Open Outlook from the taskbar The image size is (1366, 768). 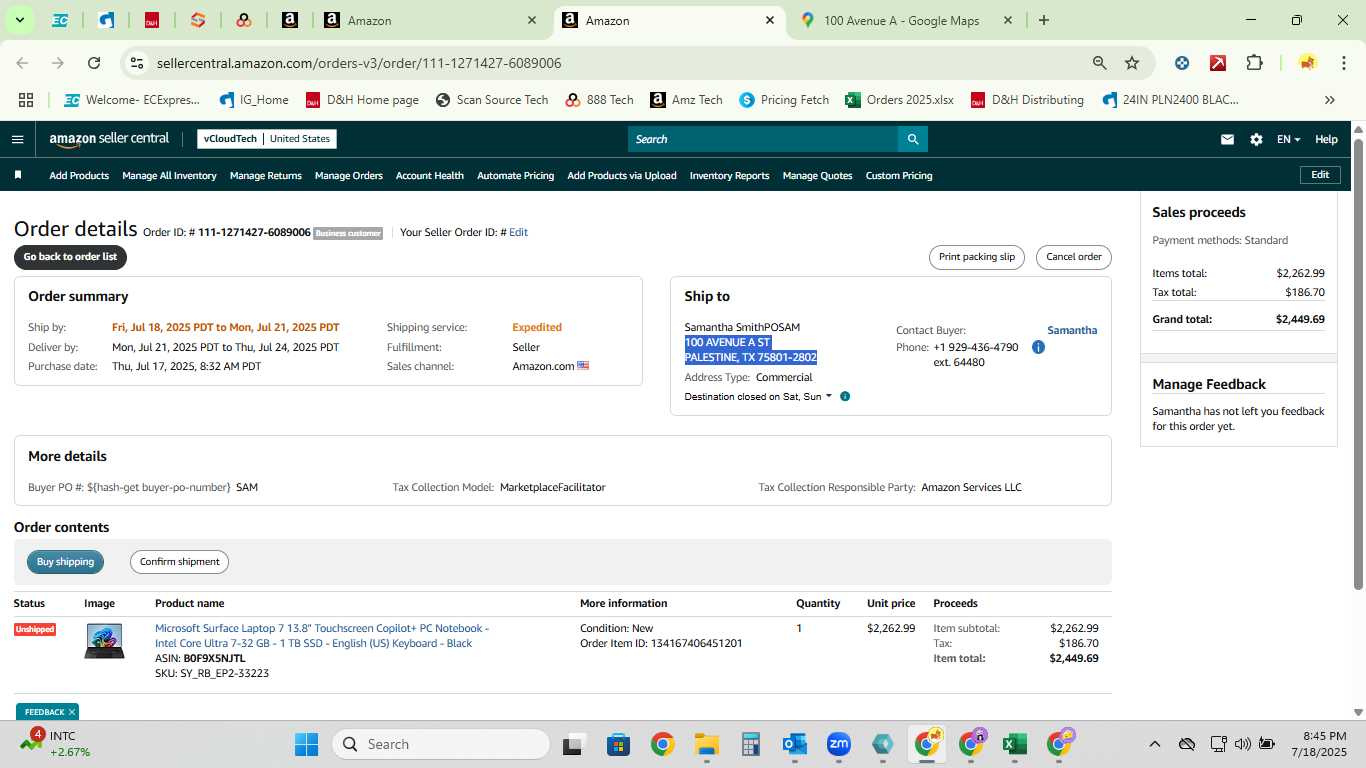[x=795, y=744]
